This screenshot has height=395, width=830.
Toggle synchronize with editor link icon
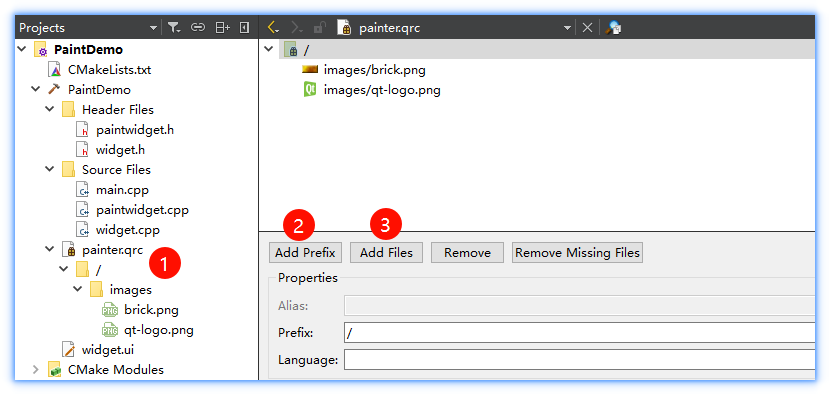coord(198,28)
